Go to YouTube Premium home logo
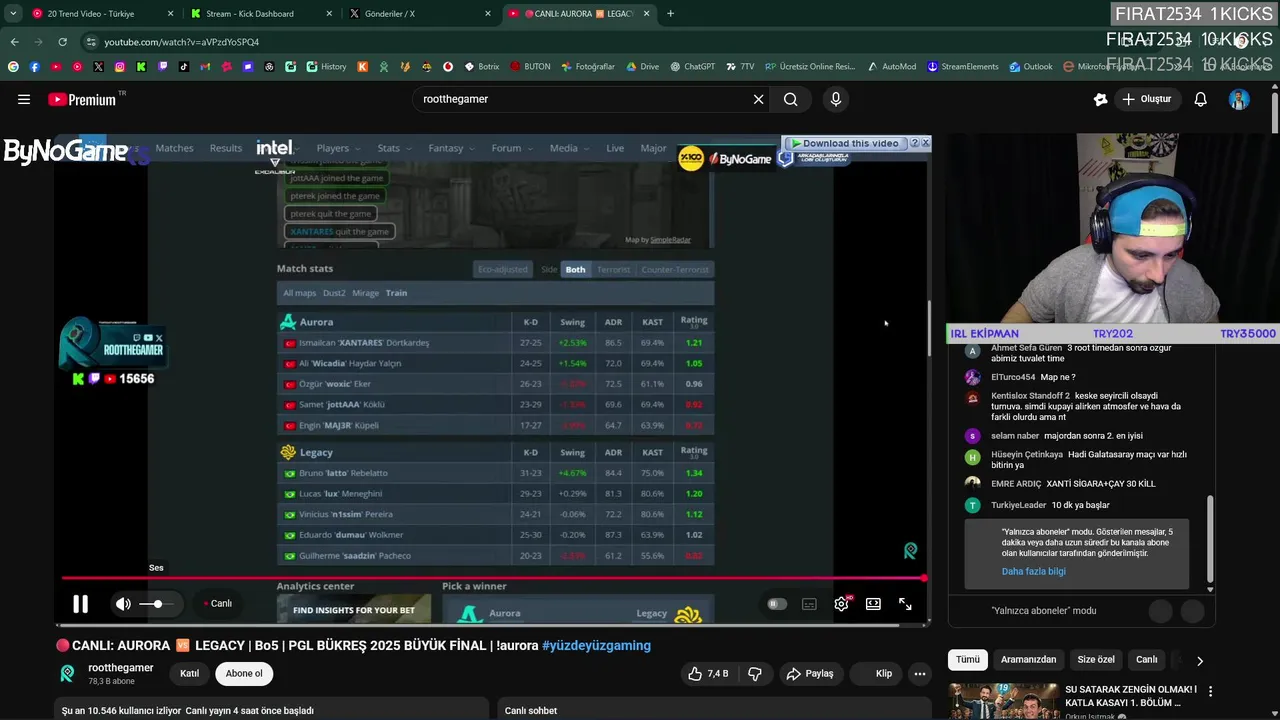 (82, 99)
